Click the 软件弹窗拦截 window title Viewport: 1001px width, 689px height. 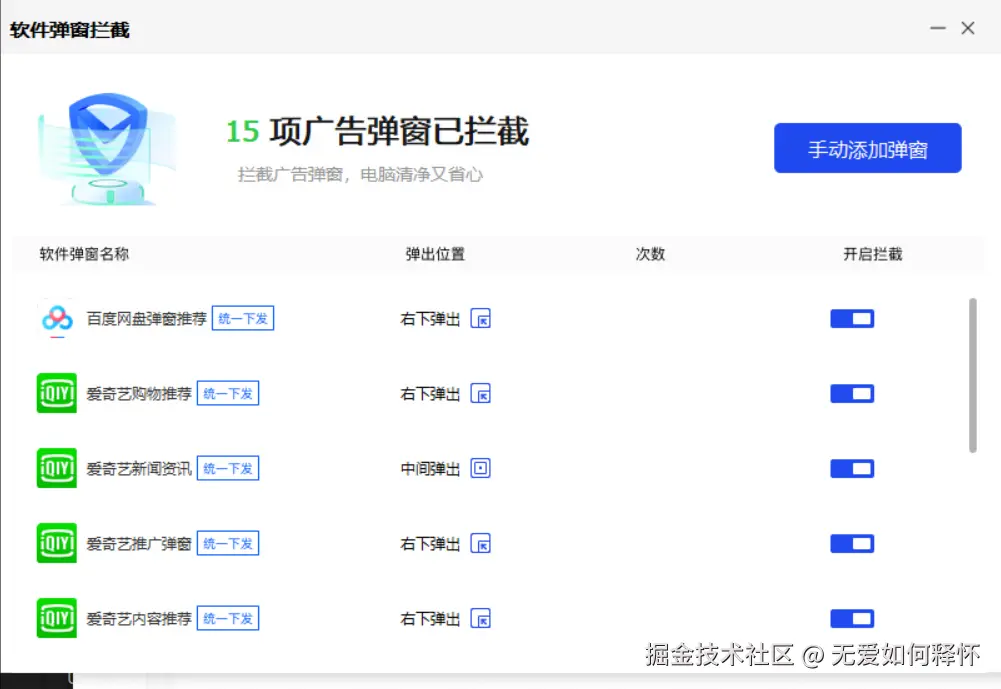click(x=70, y=29)
